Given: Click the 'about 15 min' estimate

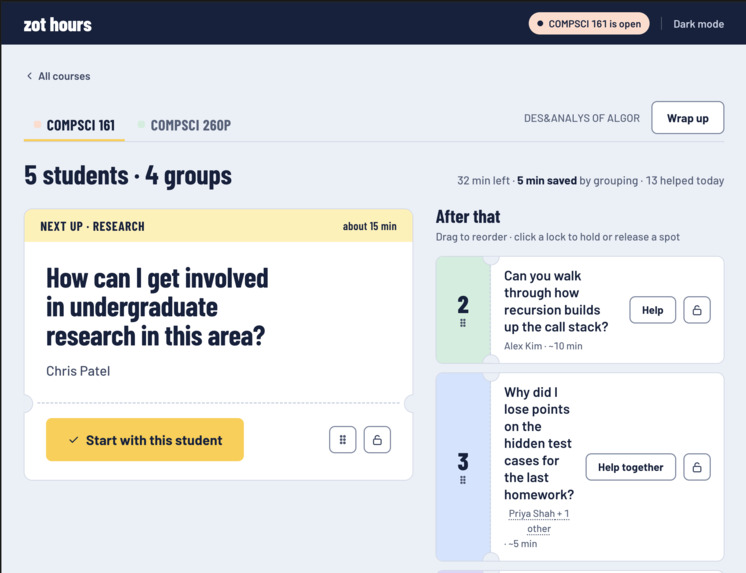Looking at the screenshot, I should 370,227.
